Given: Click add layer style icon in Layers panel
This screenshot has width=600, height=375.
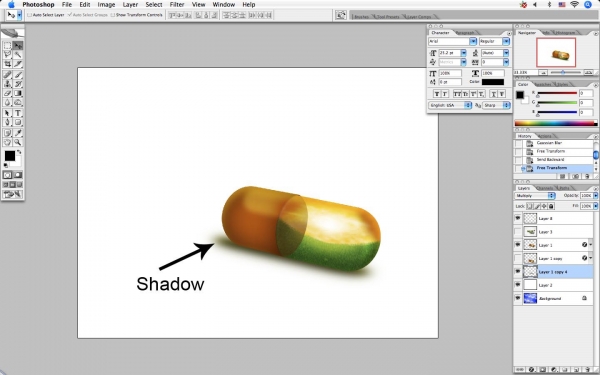Looking at the screenshot, I should coord(531,370).
